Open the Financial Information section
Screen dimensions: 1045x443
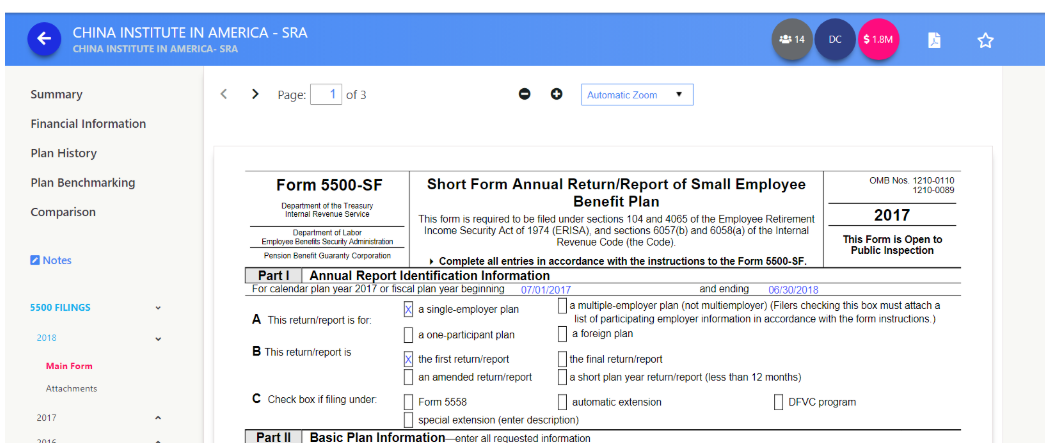click(88, 124)
